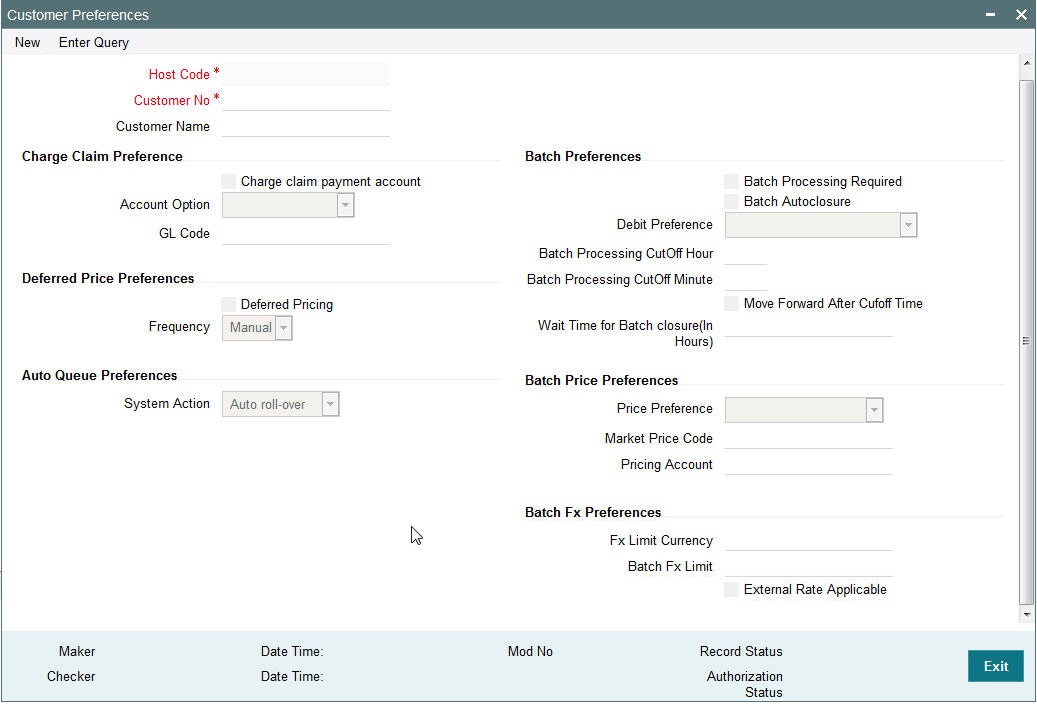Screen dimensions: 1037x704
Task: Click Batch Processing CutOff Hour field
Action: click(746, 253)
